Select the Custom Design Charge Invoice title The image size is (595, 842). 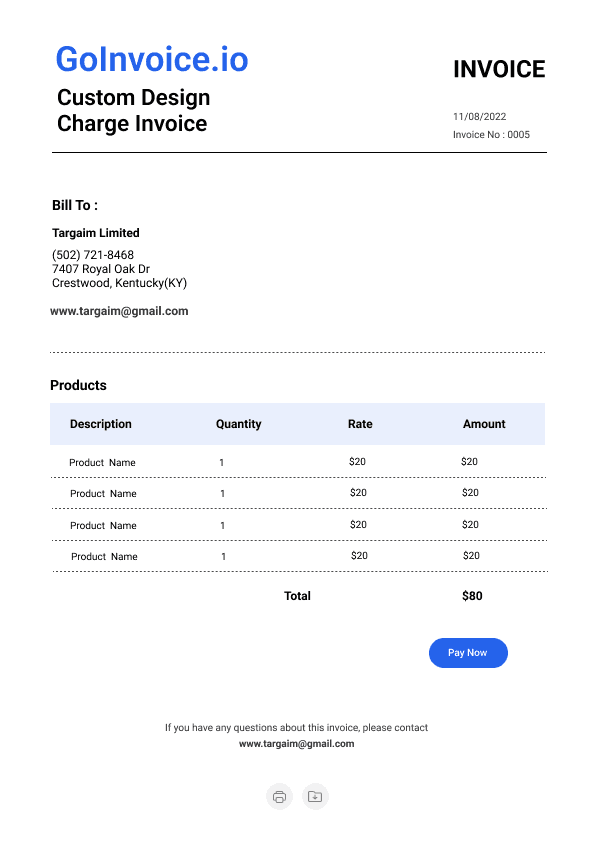coord(133,110)
